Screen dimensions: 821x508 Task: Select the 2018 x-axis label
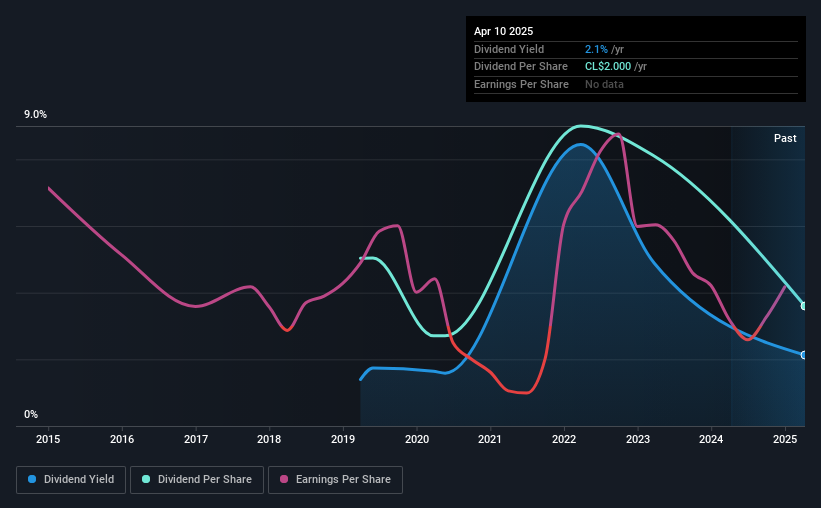point(269,439)
